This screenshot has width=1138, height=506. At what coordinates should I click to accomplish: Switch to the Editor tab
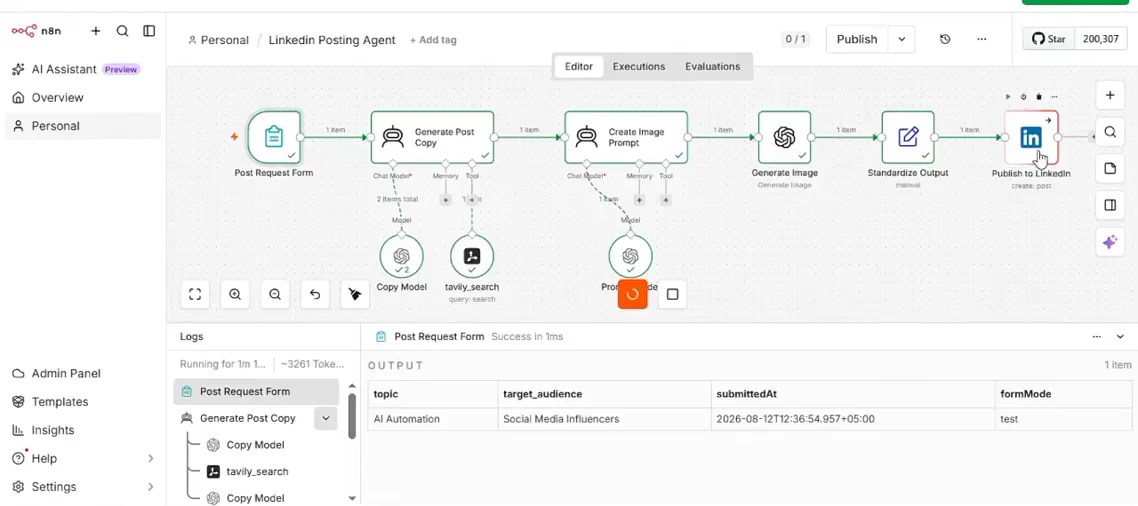click(x=579, y=66)
